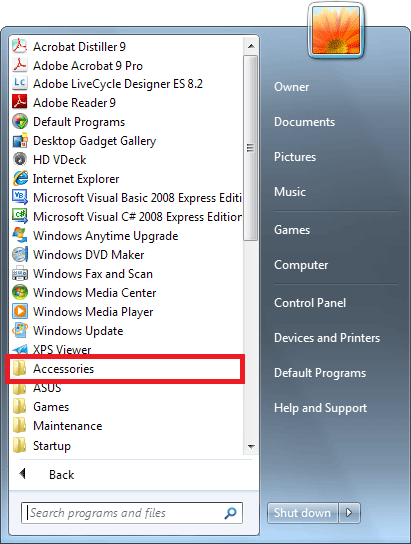Click the magnifier search icon
The height and width of the screenshot is (544, 411).
click(x=230, y=513)
